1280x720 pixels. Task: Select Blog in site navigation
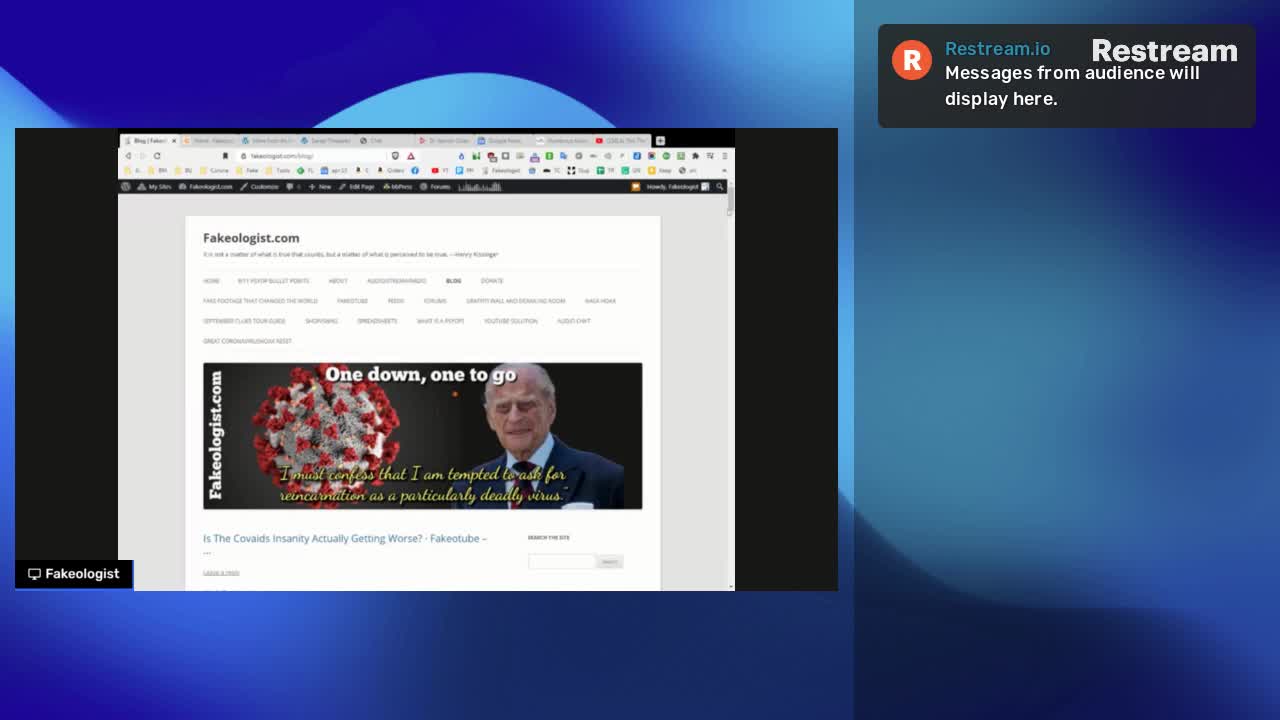coord(454,281)
